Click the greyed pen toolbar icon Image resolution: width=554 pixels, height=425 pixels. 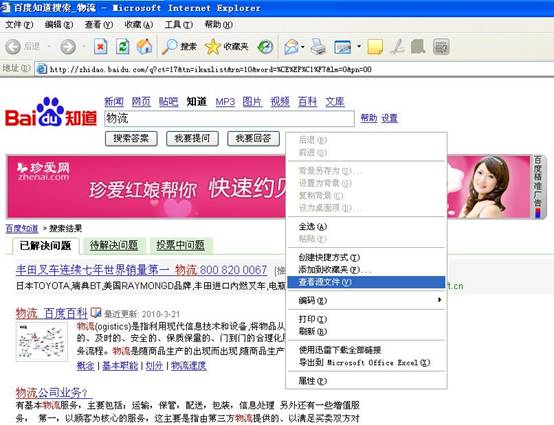397,47
